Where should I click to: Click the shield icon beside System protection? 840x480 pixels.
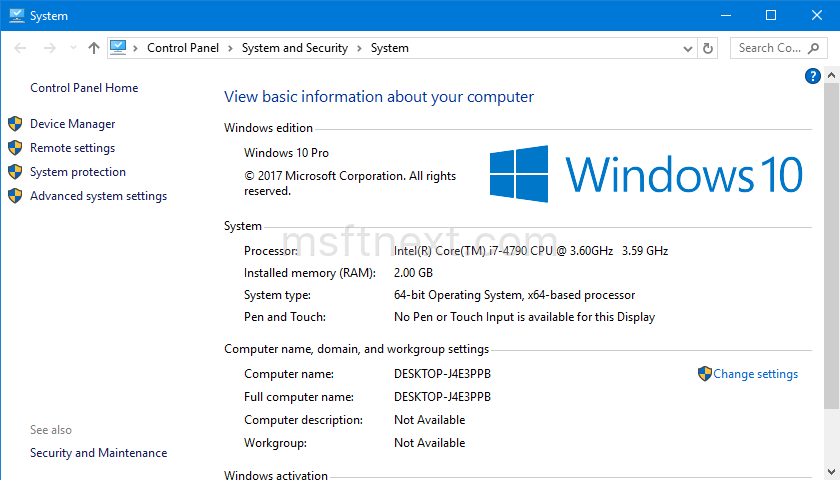point(15,172)
